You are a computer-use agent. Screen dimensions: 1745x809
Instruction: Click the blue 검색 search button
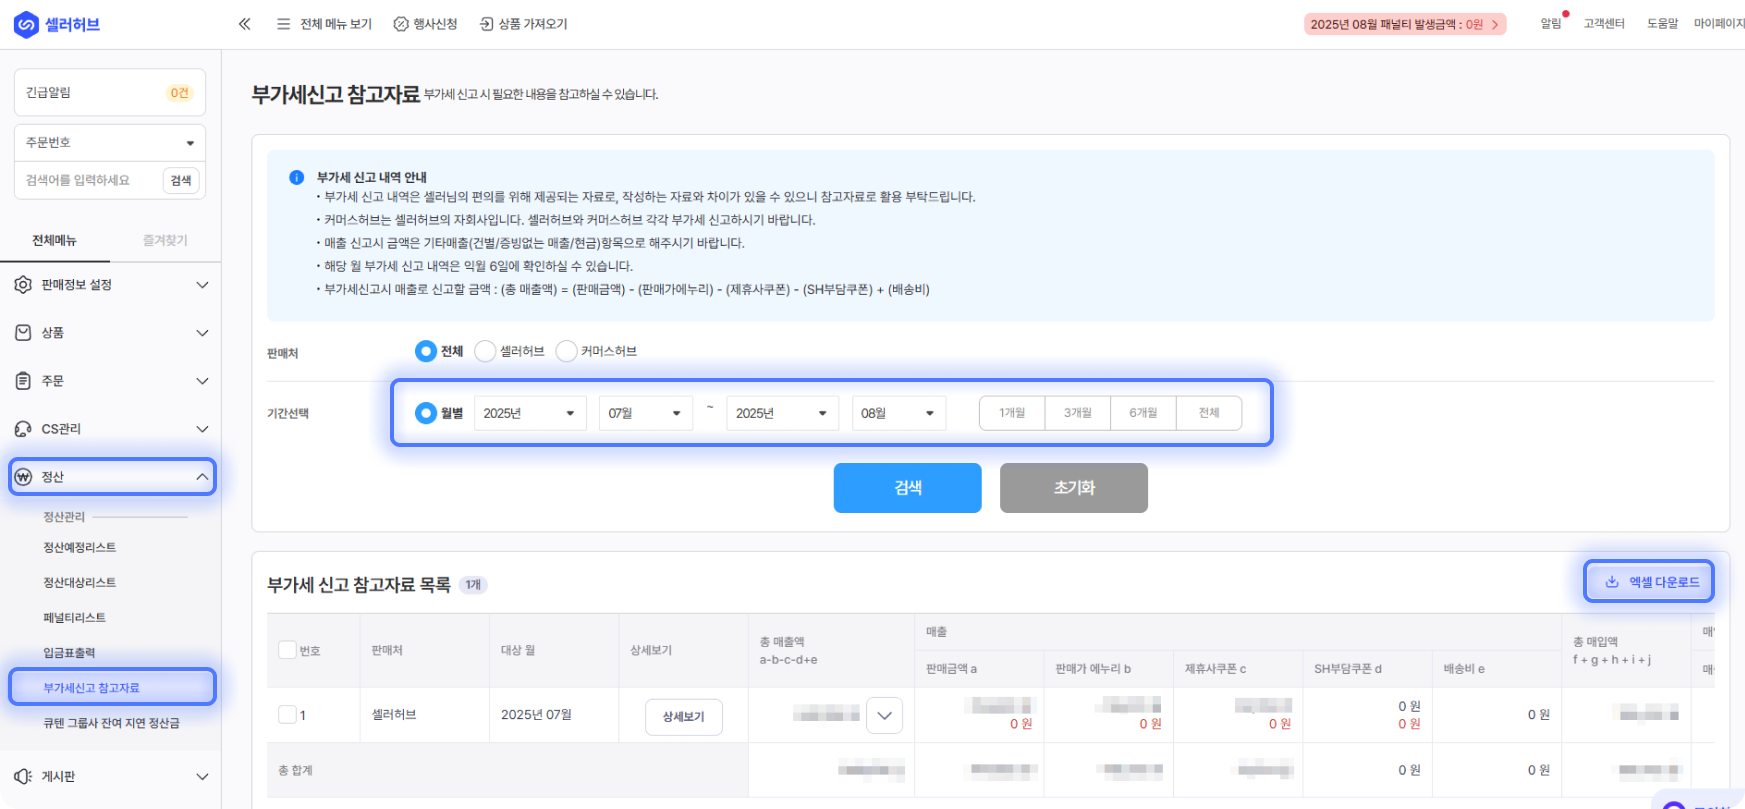point(907,488)
